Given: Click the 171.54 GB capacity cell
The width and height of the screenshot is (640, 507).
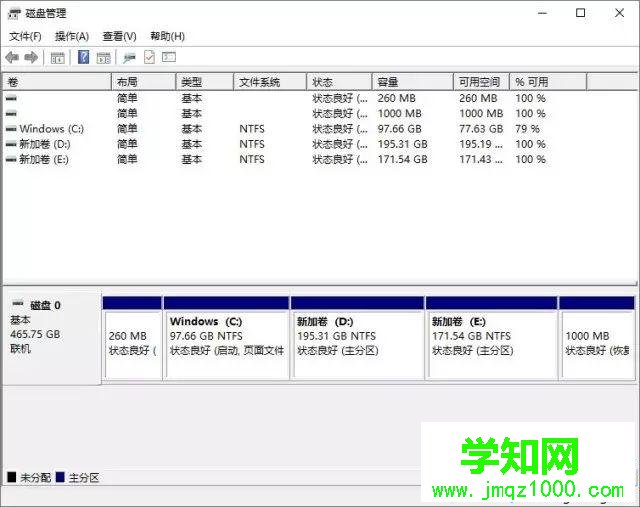Looking at the screenshot, I should pyautogui.click(x=402, y=160).
